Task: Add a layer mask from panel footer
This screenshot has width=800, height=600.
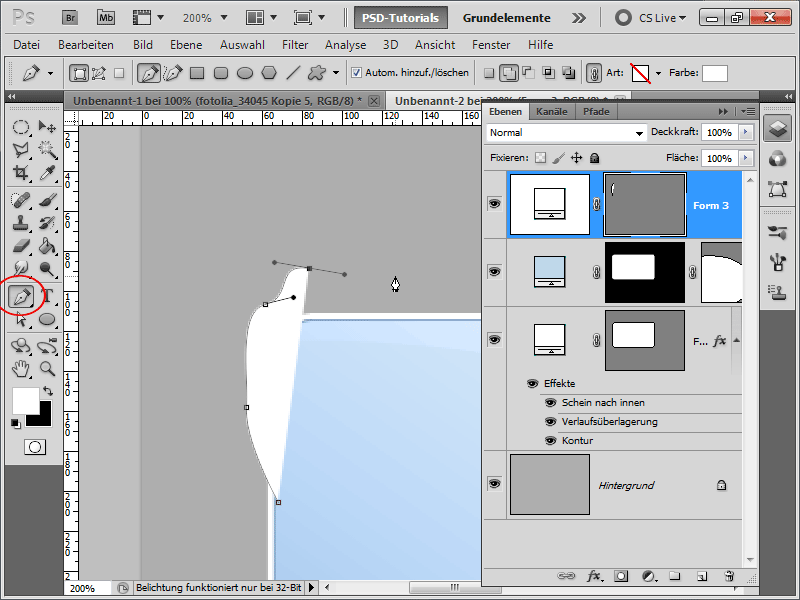Action: [621, 576]
